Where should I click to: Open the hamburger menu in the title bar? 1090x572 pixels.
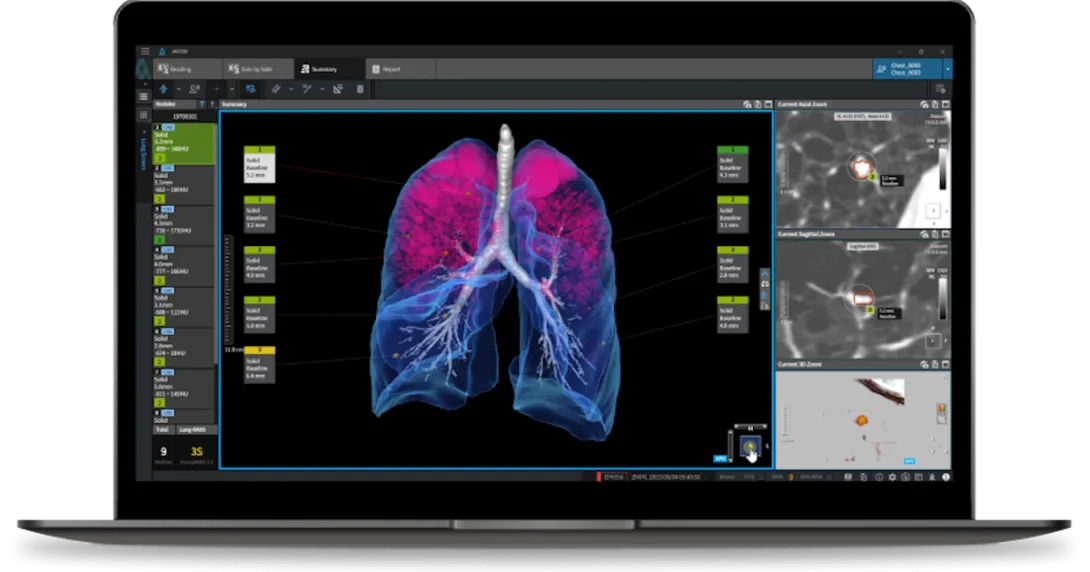(x=145, y=51)
